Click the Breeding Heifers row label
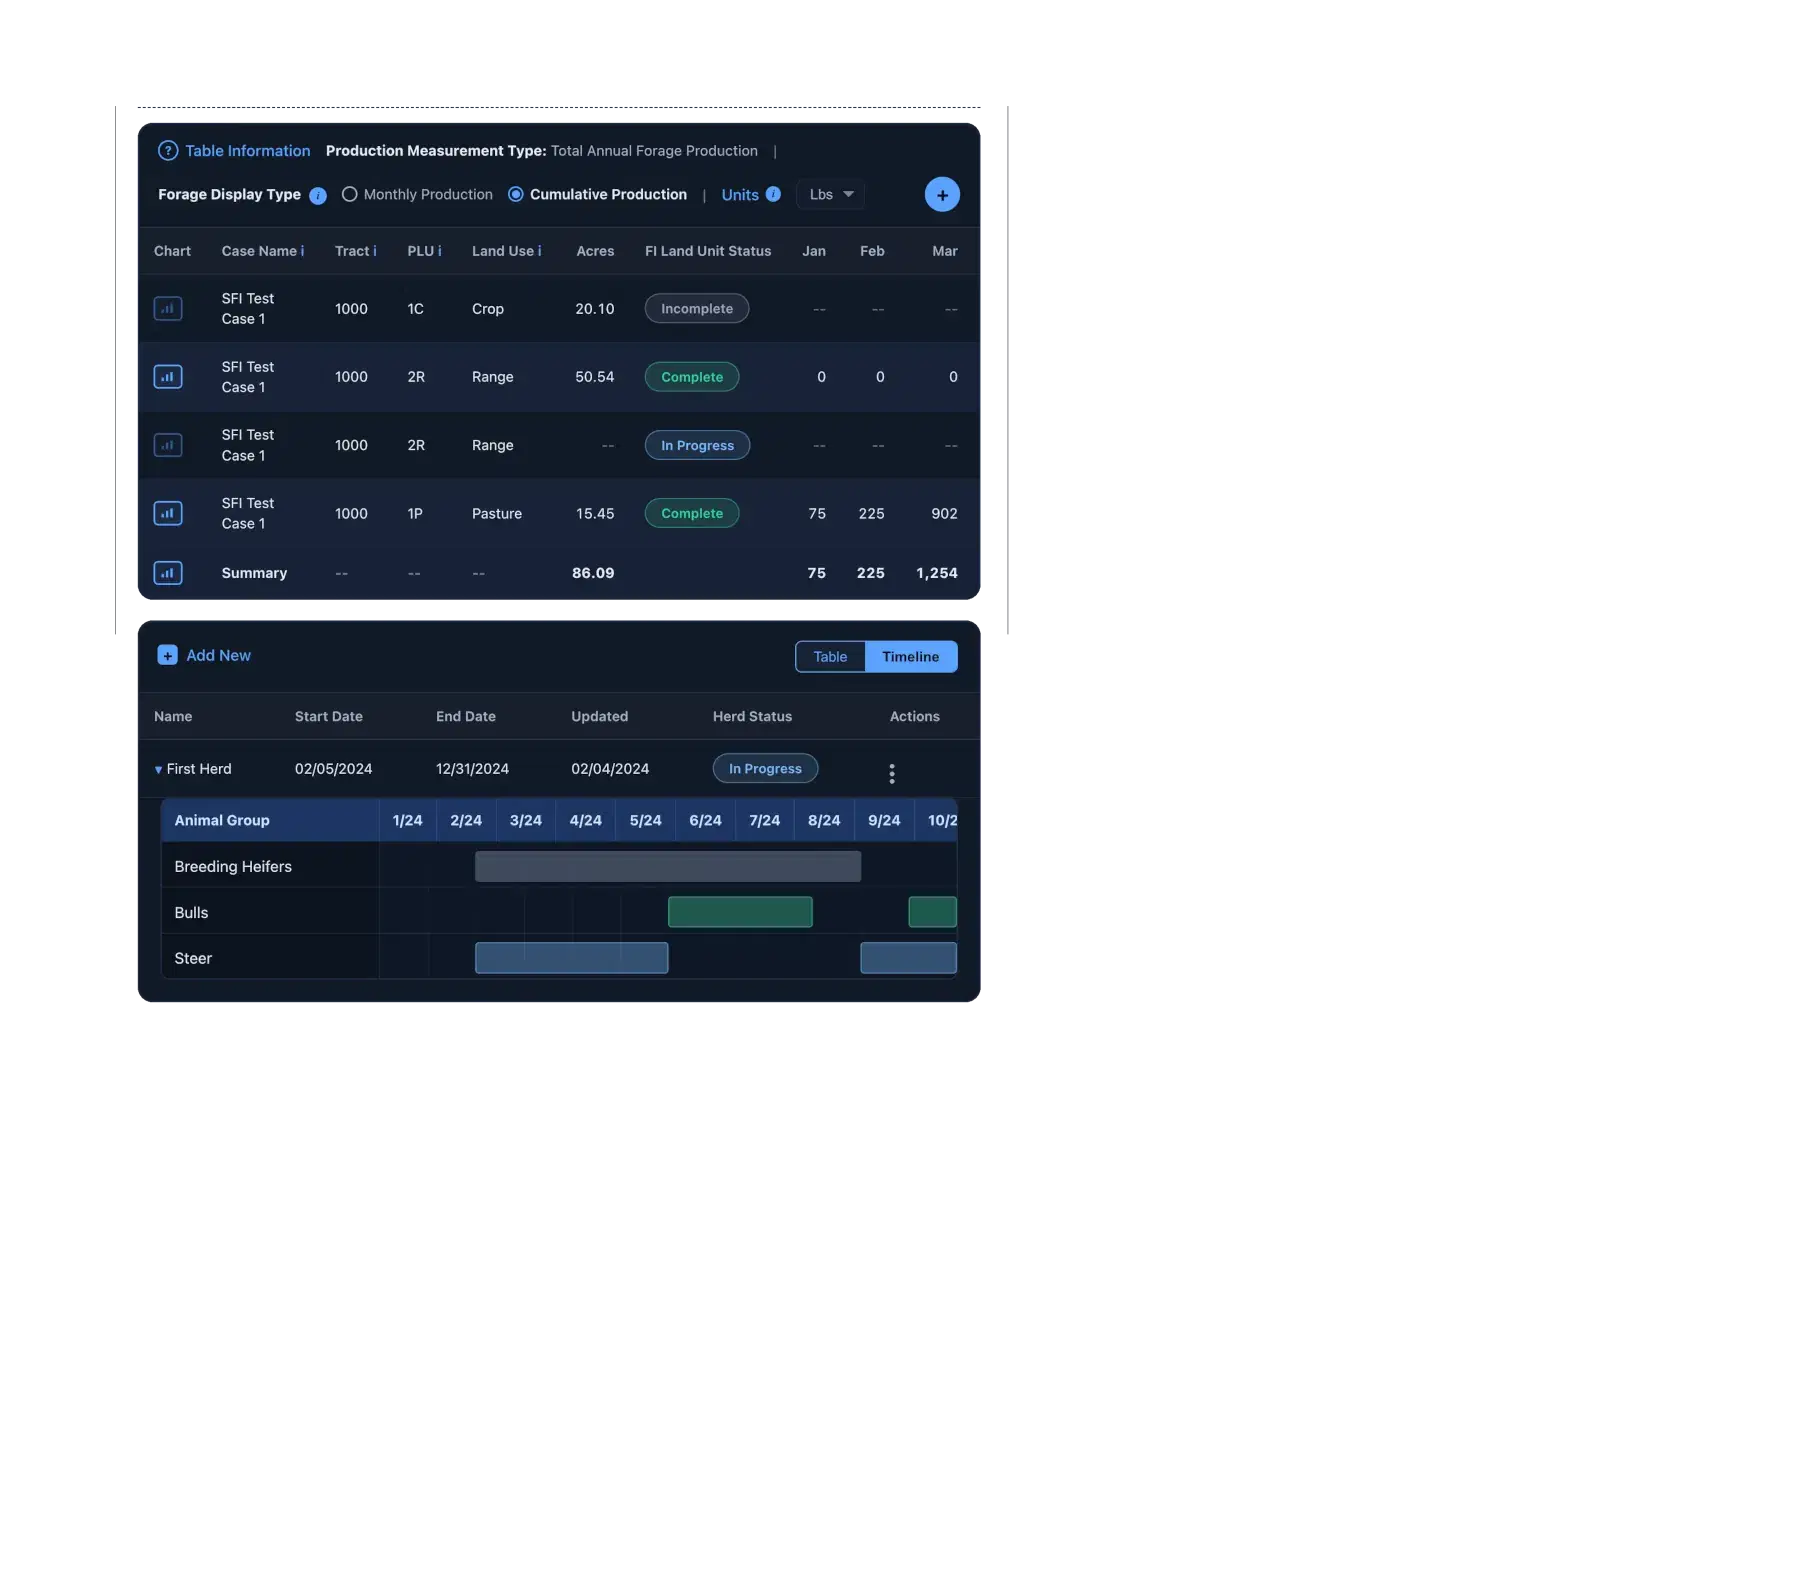The image size is (1800, 1587). pyautogui.click(x=233, y=866)
